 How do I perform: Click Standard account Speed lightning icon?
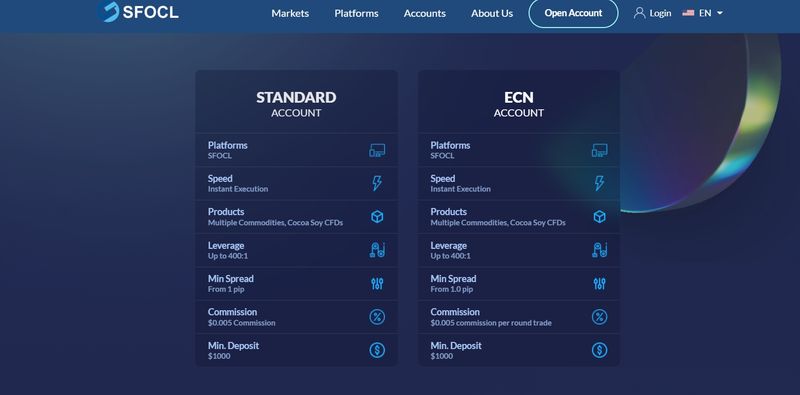point(377,183)
